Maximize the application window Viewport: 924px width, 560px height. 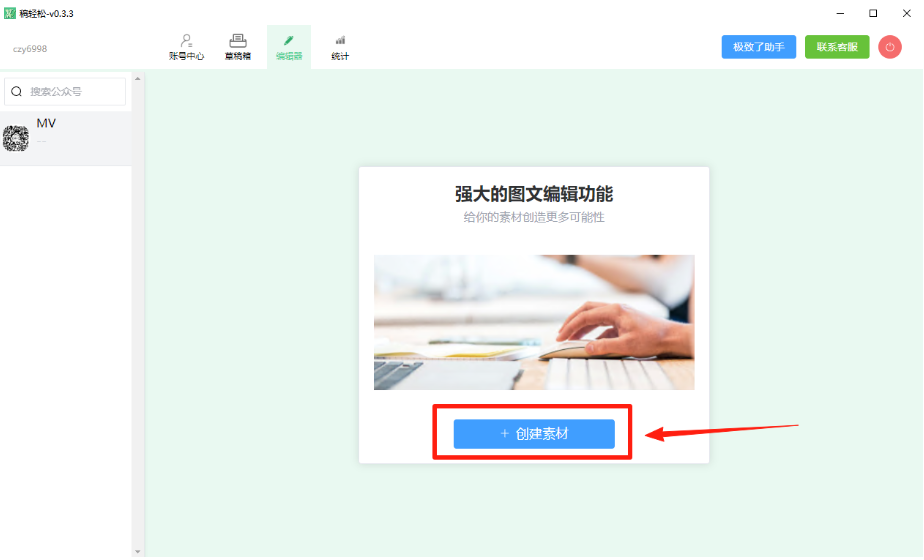873,13
